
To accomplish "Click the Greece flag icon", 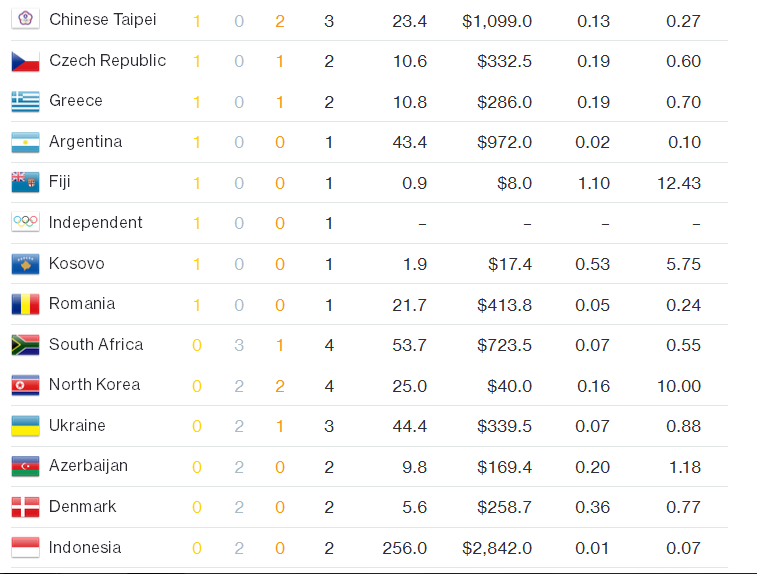I will point(25,101).
